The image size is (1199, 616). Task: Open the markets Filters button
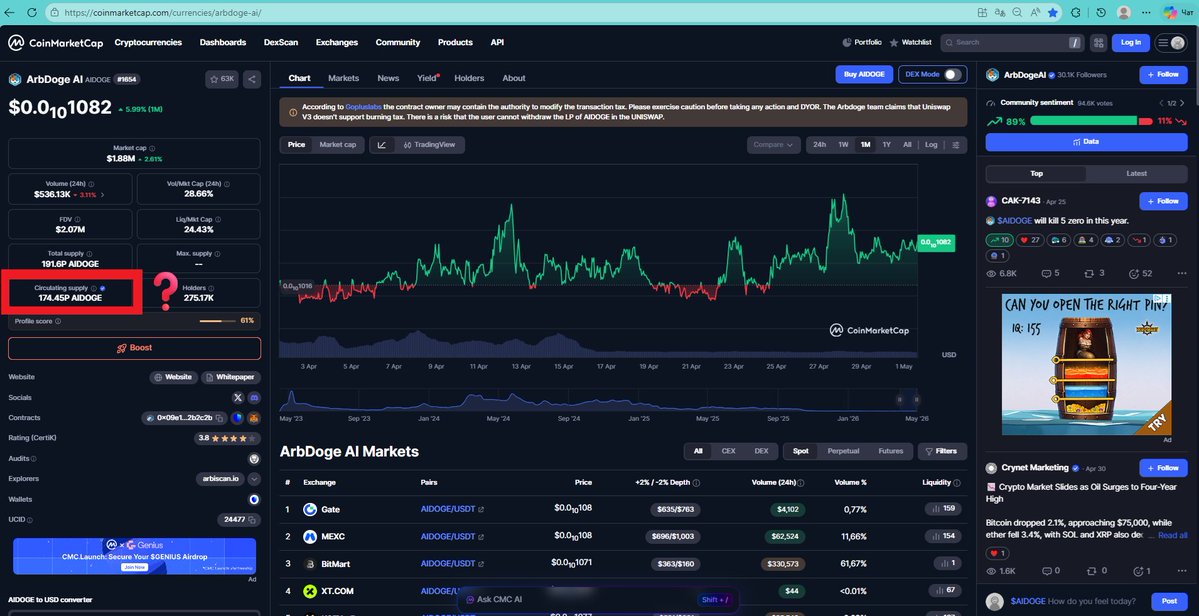(942, 451)
